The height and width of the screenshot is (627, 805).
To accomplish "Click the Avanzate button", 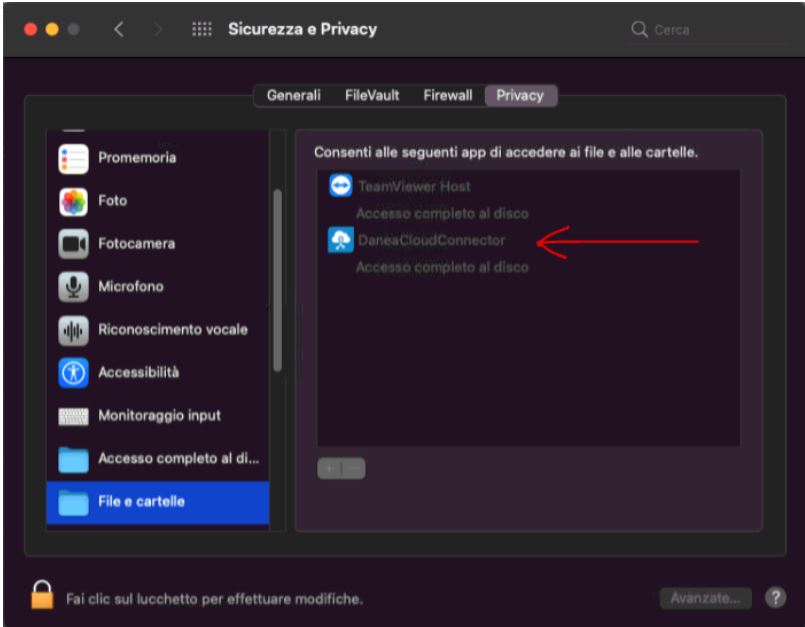I will 705,598.
